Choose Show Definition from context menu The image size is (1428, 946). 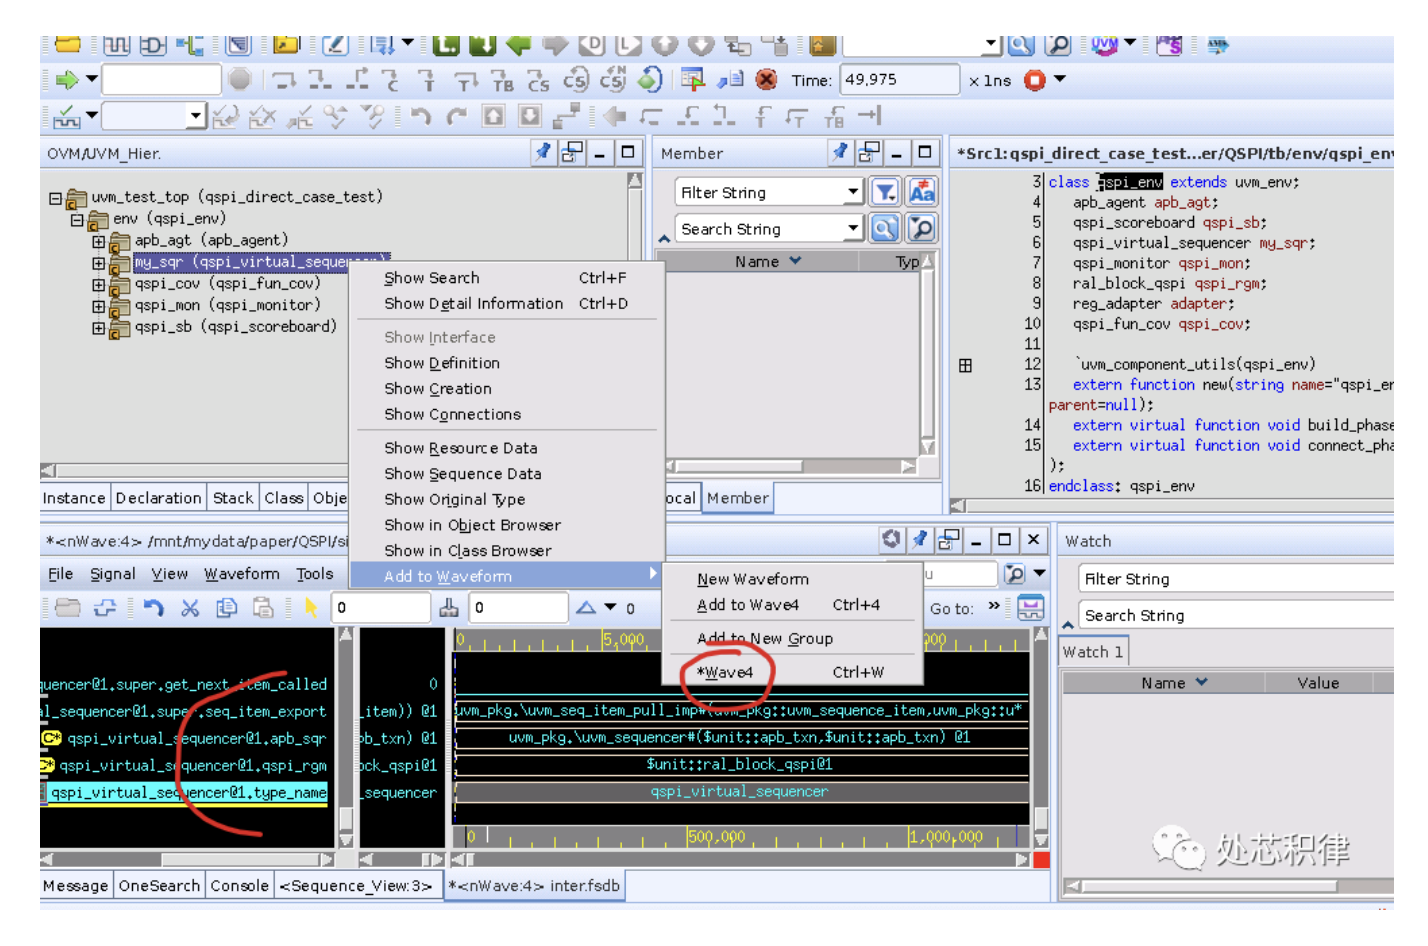pyautogui.click(x=442, y=363)
